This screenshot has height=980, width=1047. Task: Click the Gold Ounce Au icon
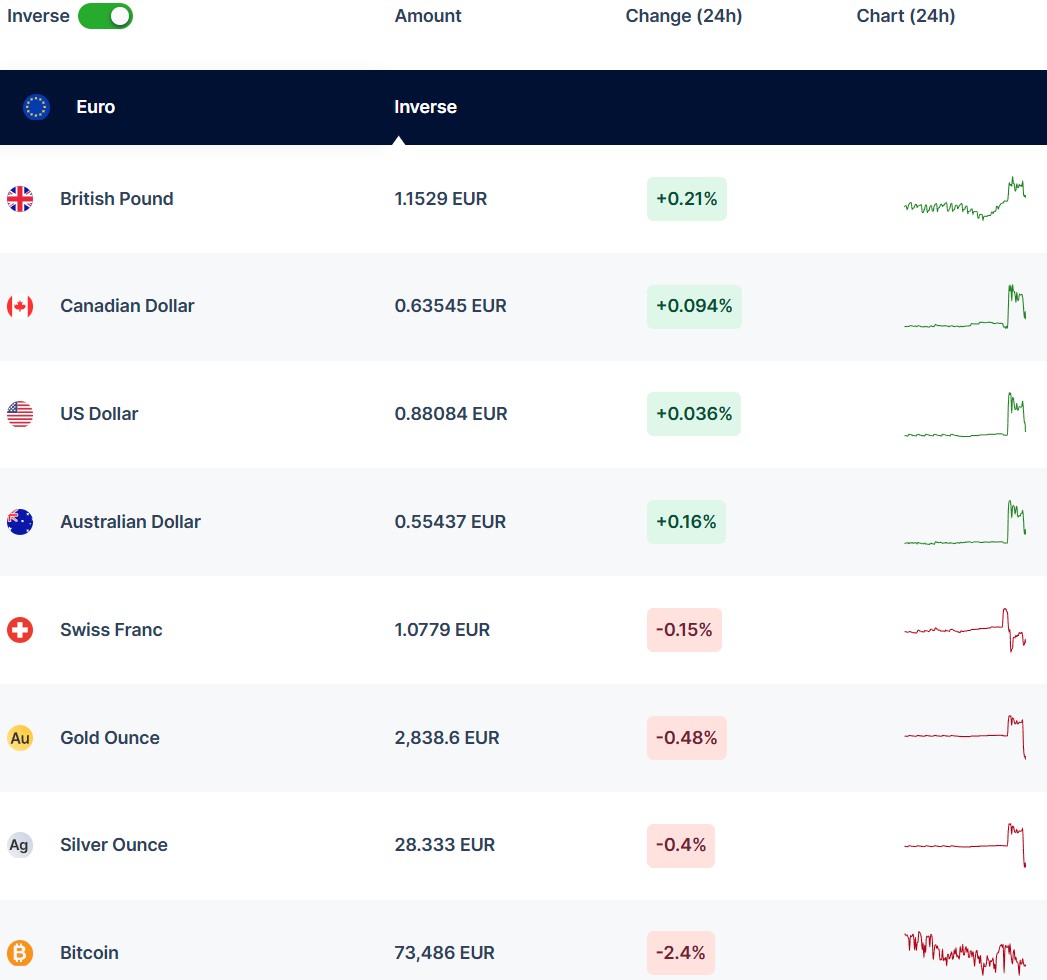pyautogui.click(x=20, y=738)
